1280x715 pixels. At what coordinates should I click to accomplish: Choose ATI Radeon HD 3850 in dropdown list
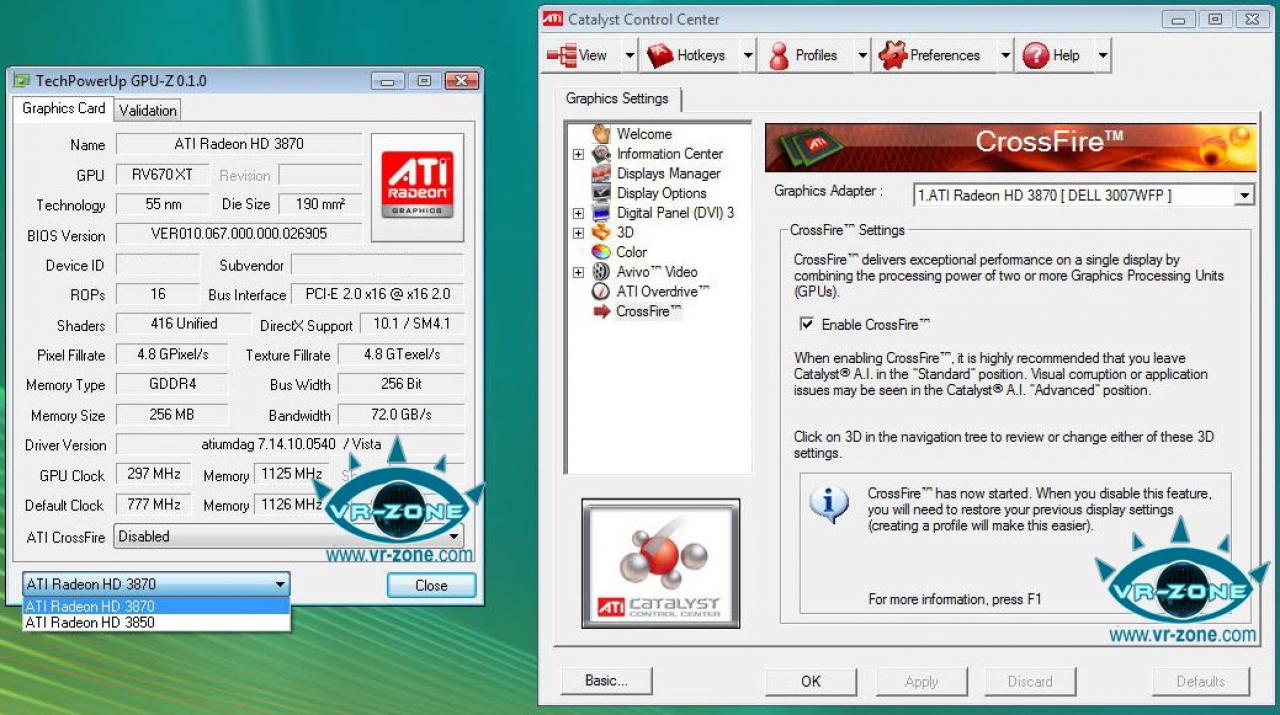click(156, 622)
